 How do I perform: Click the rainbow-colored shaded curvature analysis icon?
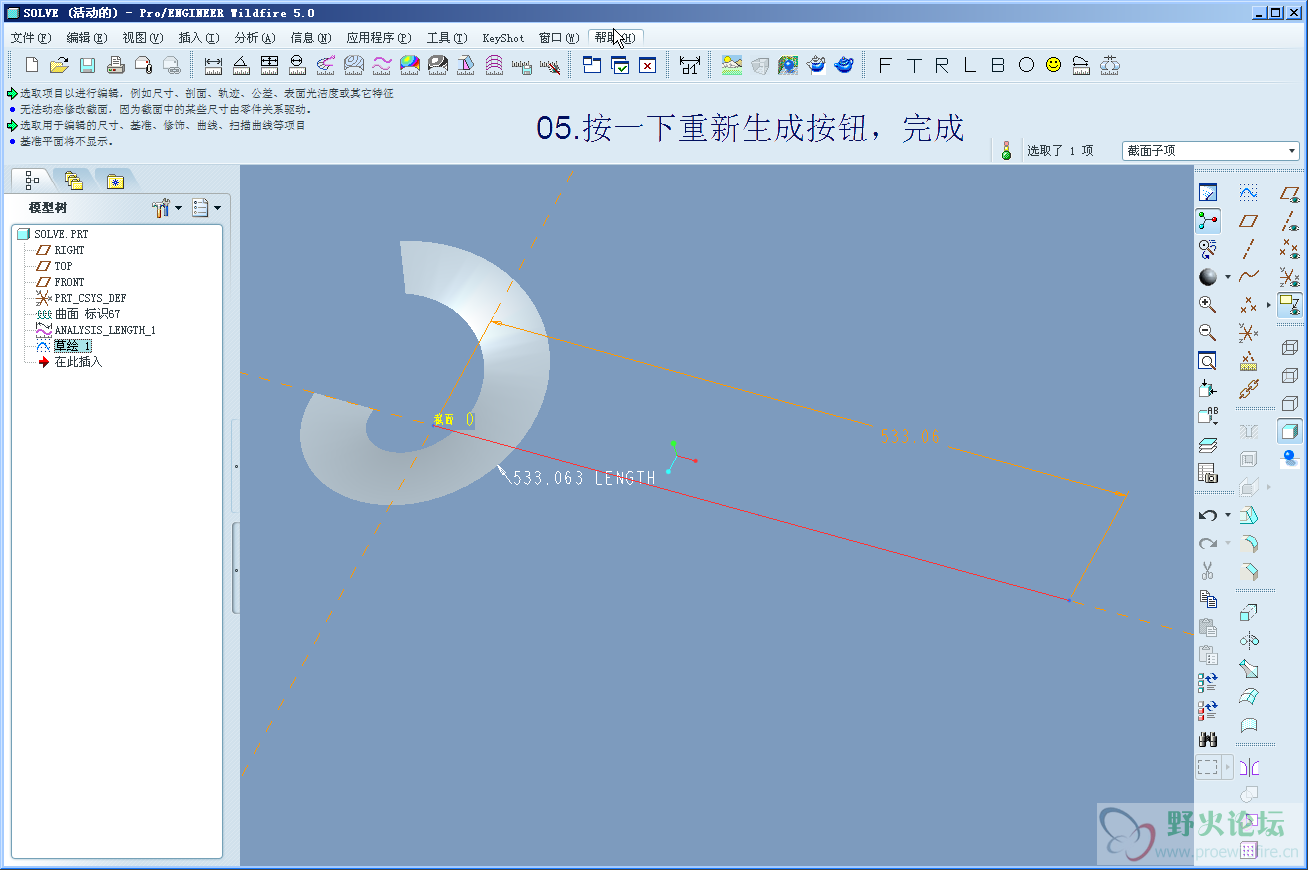click(x=409, y=65)
